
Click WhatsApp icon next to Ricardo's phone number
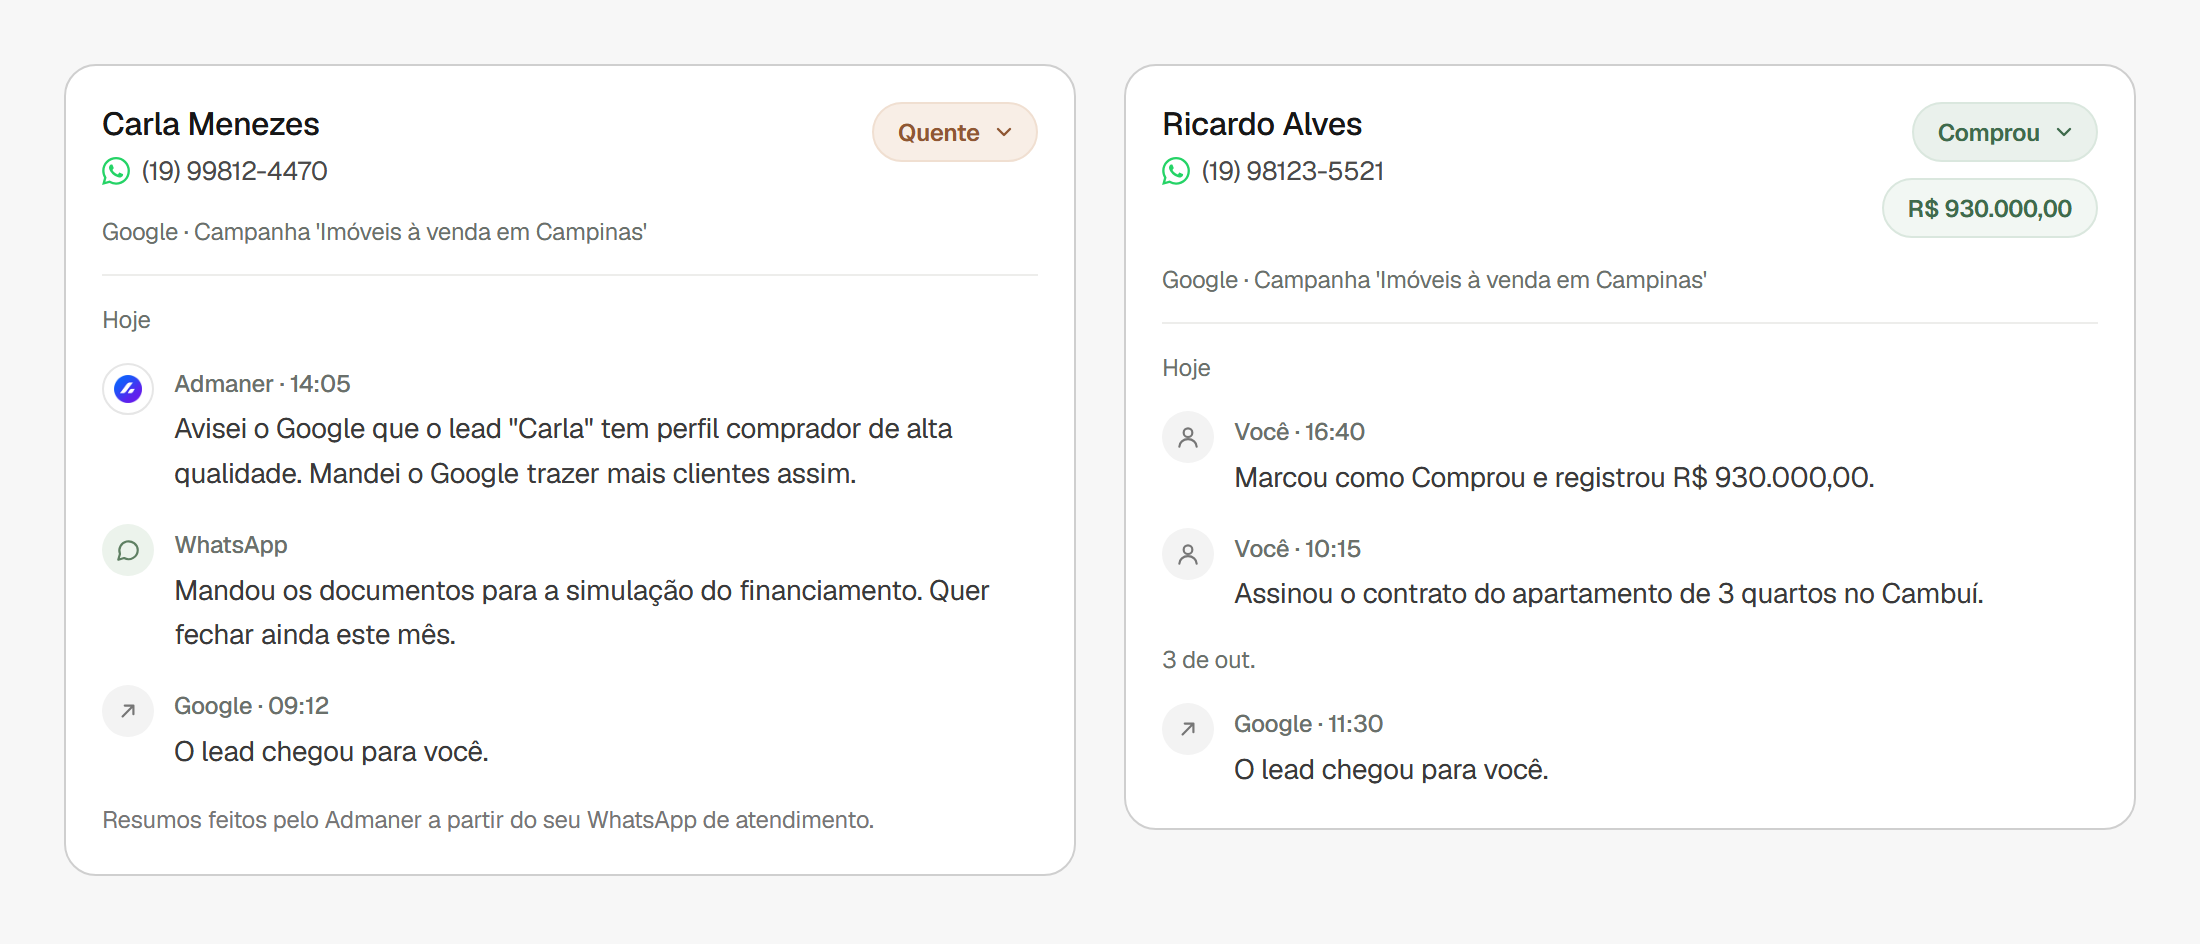[x=1176, y=171]
